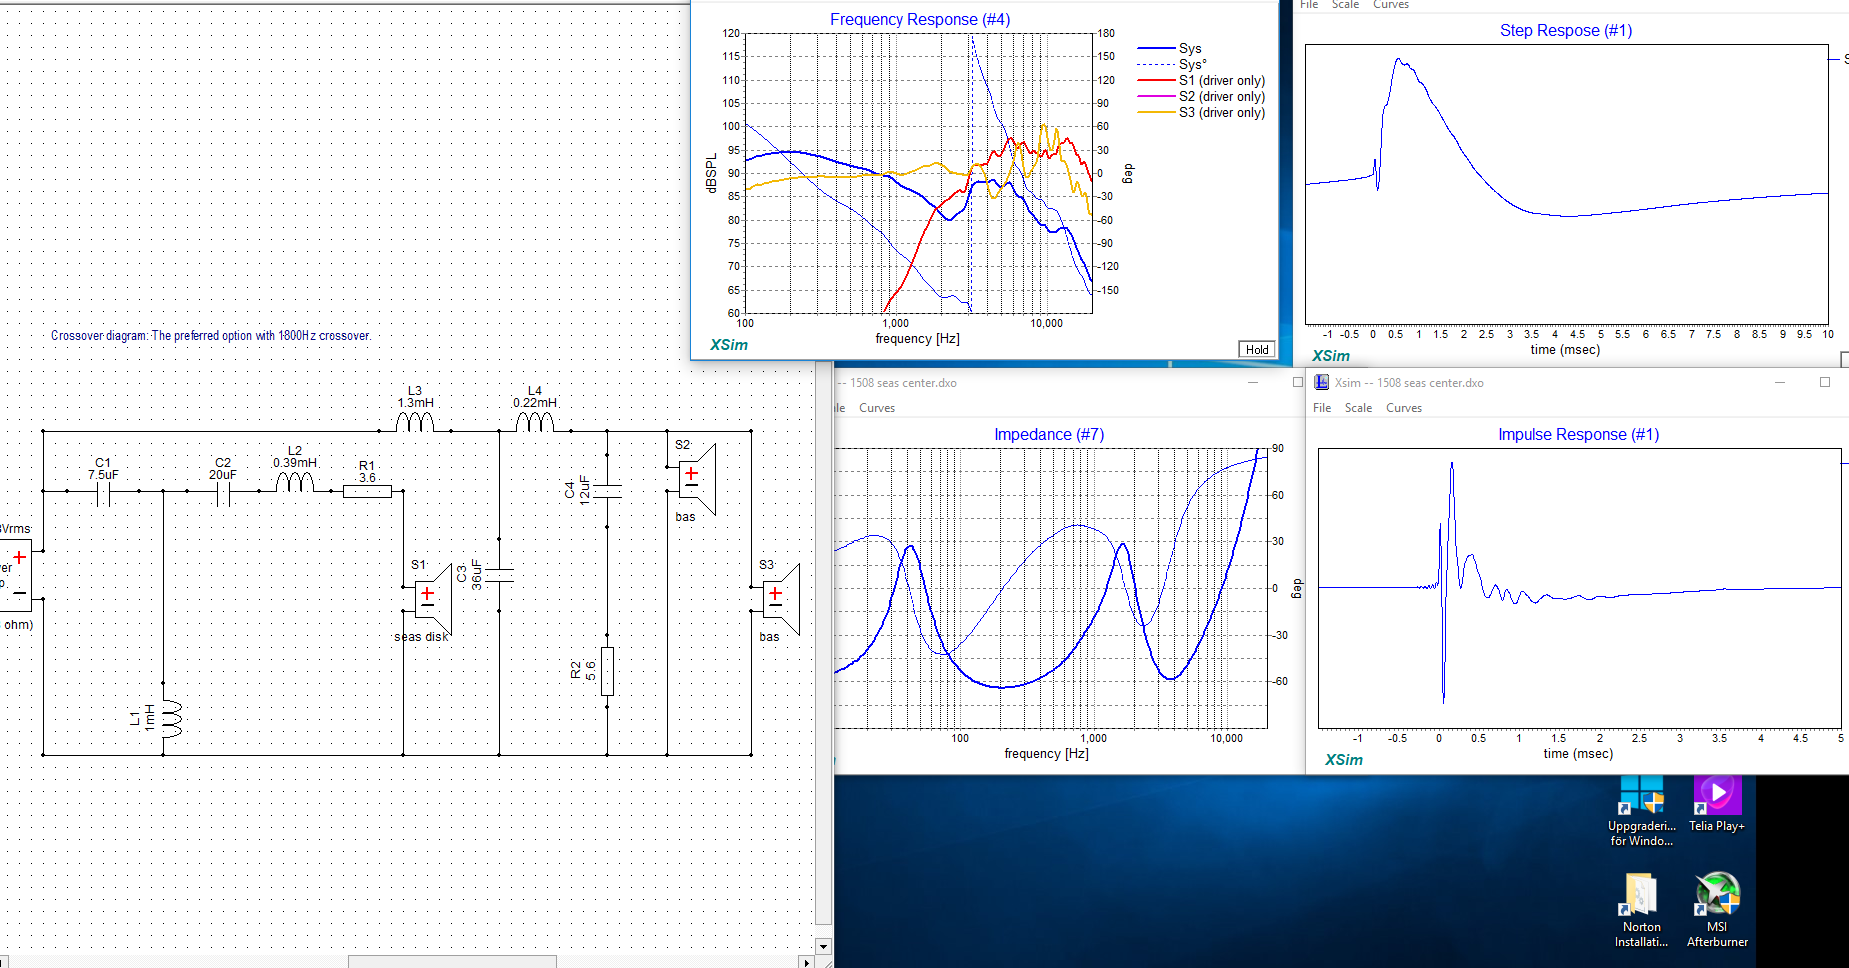Click the R2 5.6 ohm resistor
The height and width of the screenshot is (968, 1849).
[607, 671]
